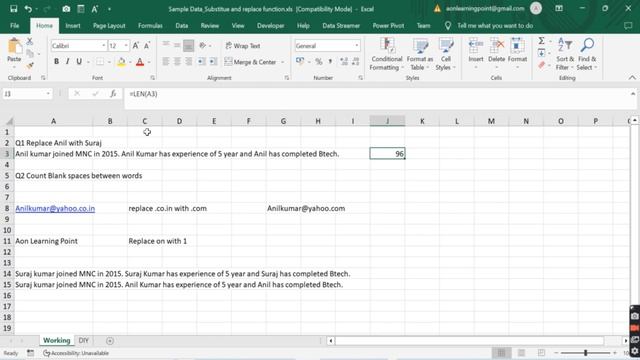640x360 pixels.
Task: Open the Formulas ribbon tab
Action: coord(150,26)
